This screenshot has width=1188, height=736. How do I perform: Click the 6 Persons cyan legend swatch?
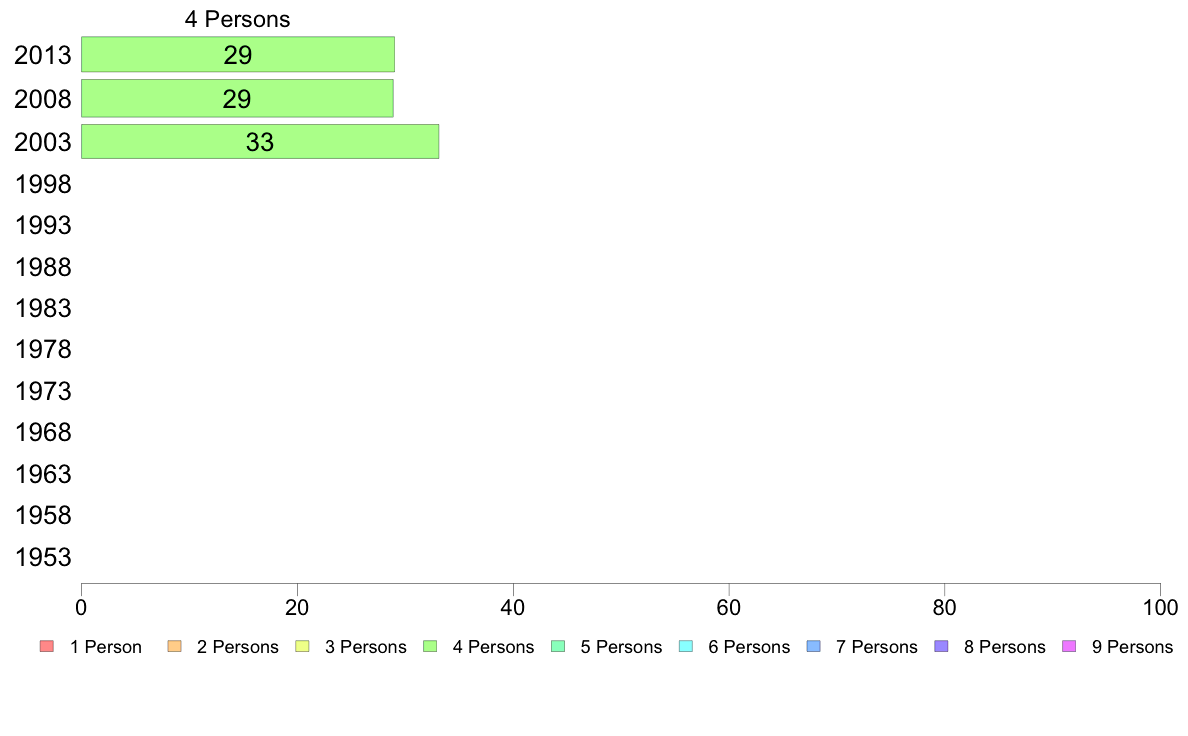pos(686,647)
